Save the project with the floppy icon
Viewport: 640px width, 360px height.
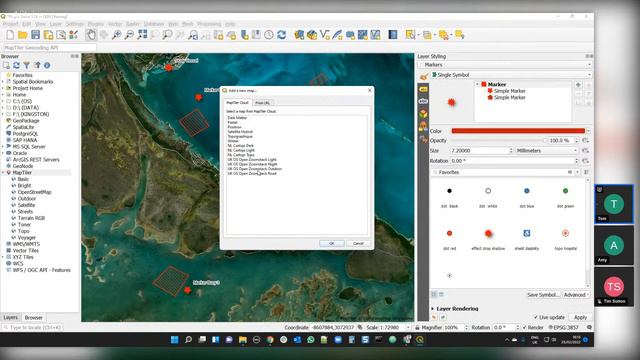(36, 35)
